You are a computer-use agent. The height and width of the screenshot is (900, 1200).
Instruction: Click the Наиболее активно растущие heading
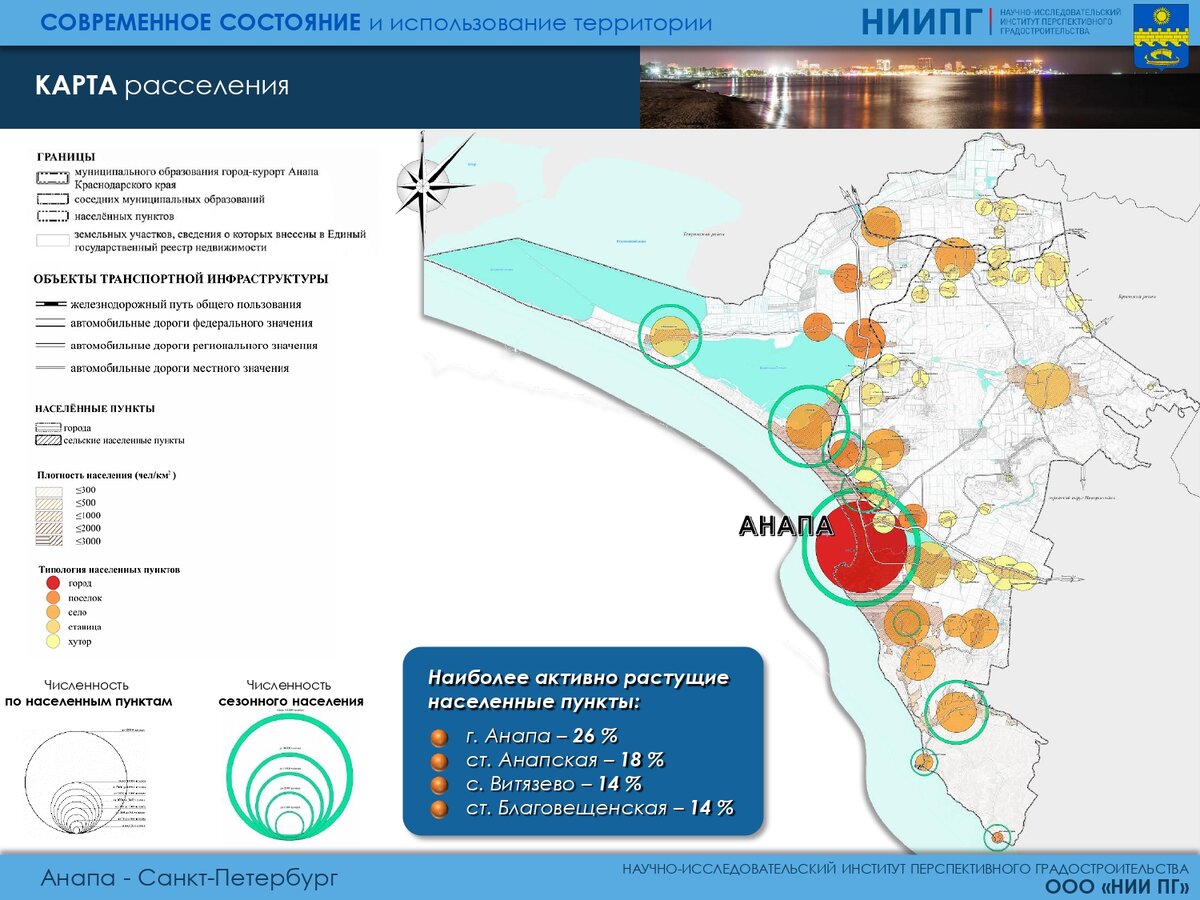click(578, 690)
